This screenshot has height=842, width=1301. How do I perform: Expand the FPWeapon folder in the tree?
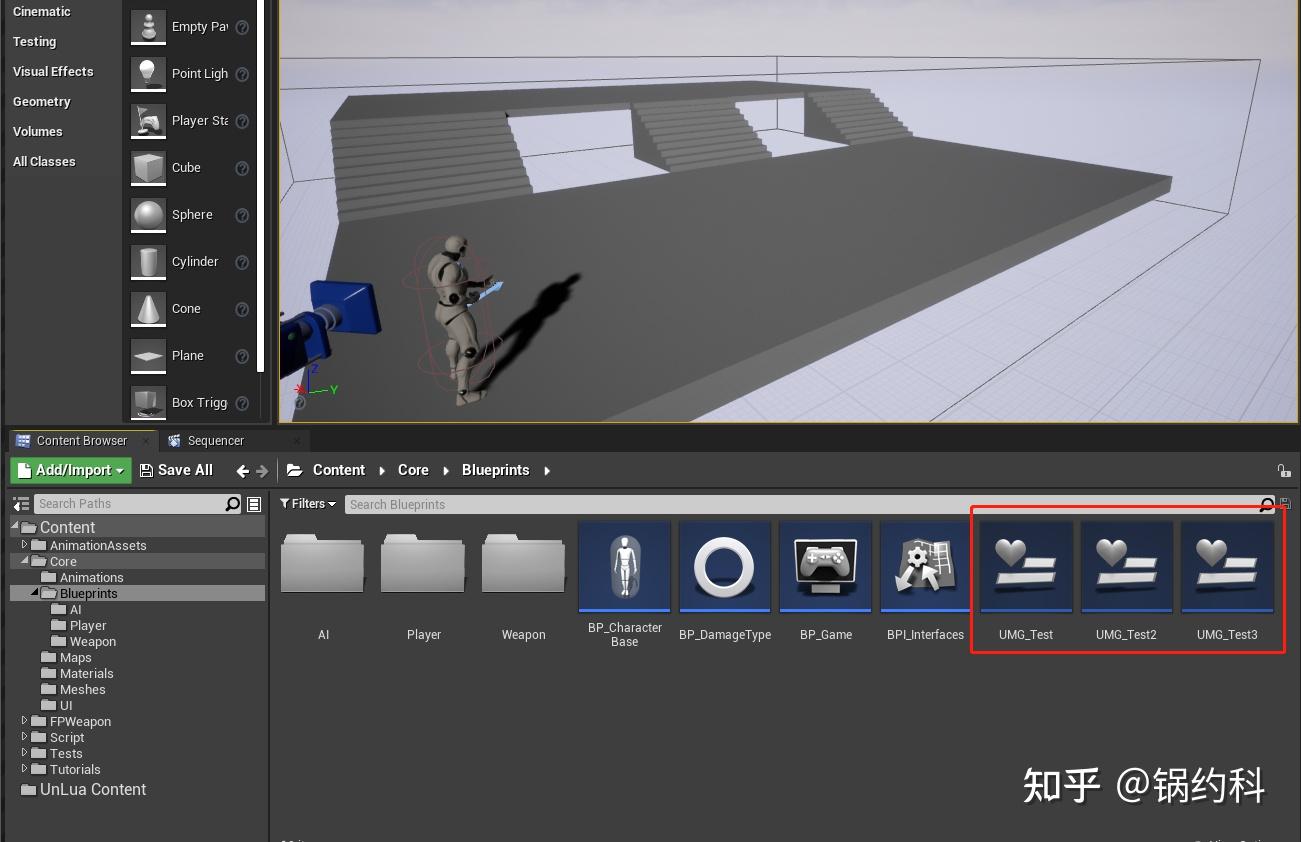point(24,721)
